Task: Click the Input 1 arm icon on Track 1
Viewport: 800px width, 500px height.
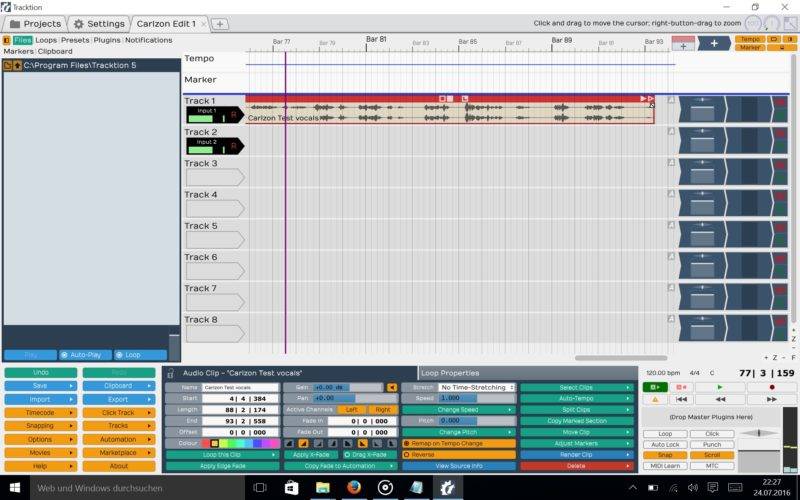Action: click(234, 115)
